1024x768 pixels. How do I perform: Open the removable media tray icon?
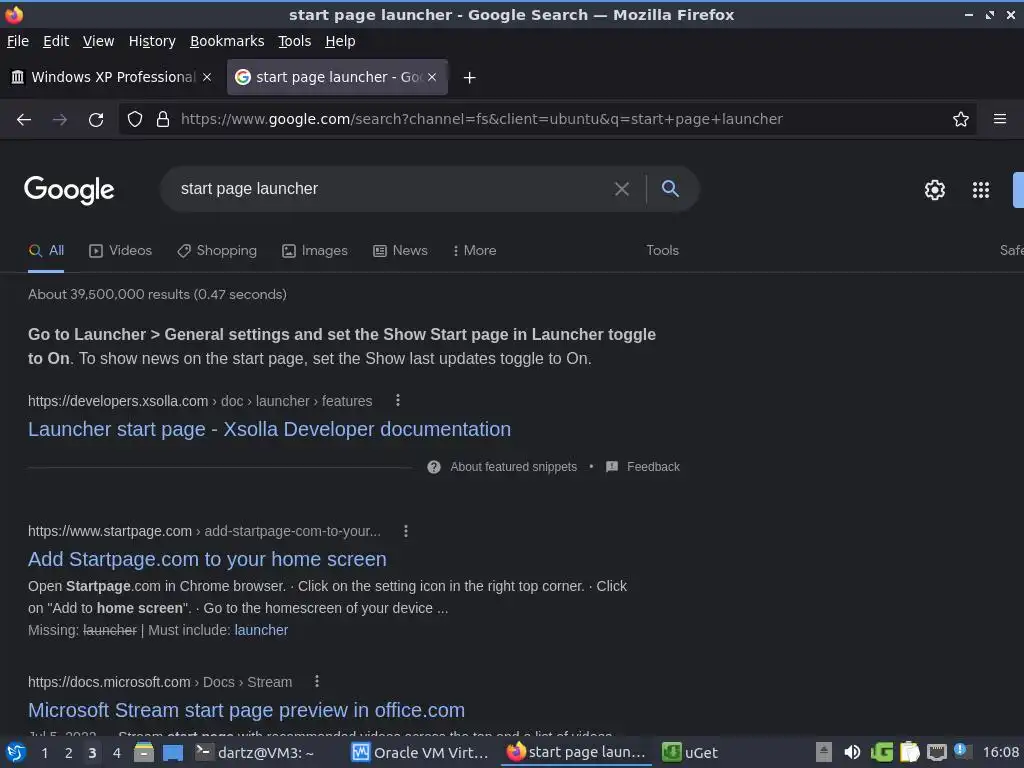pos(824,753)
